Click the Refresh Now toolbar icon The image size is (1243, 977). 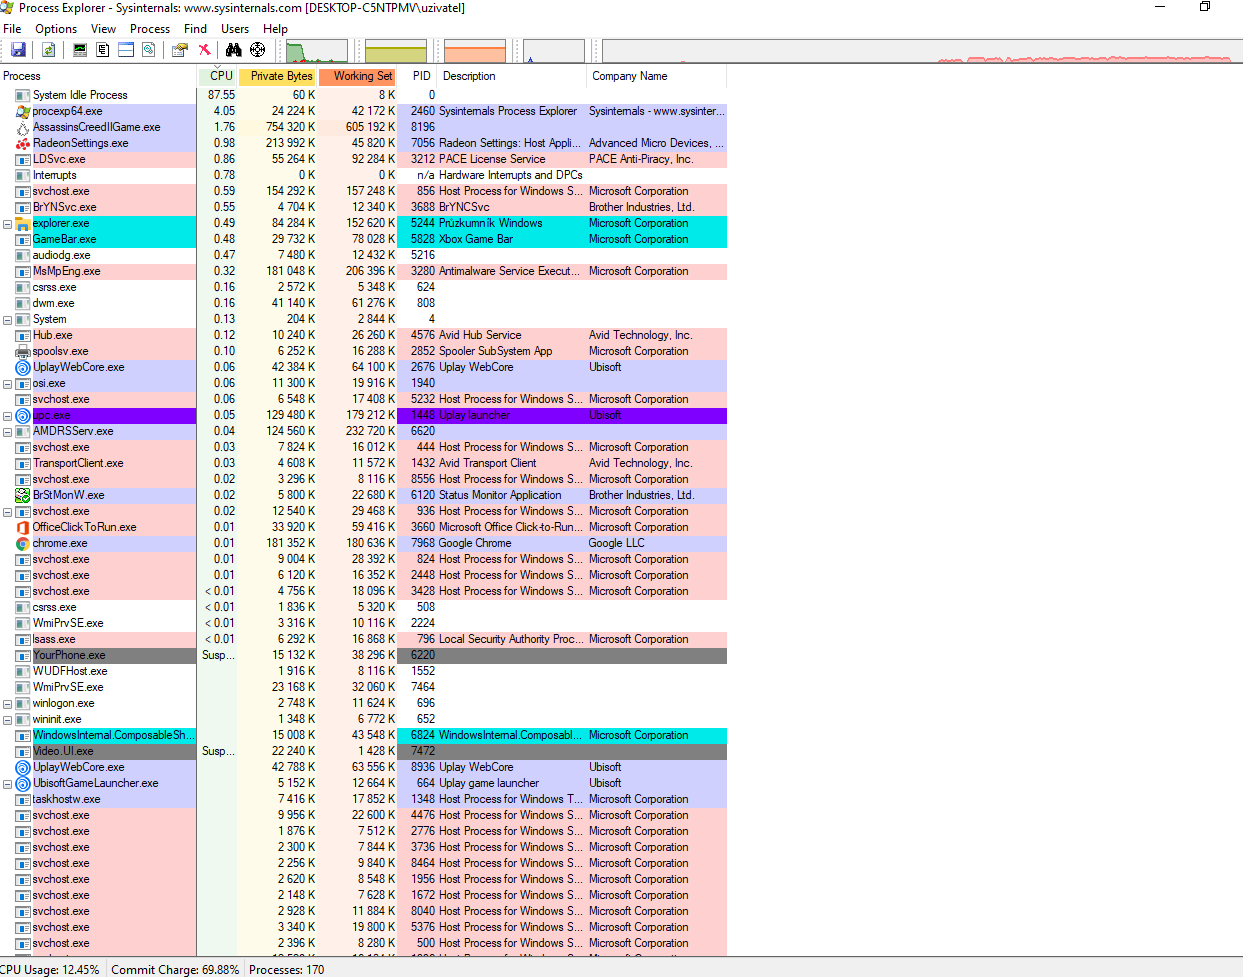tap(48, 49)
